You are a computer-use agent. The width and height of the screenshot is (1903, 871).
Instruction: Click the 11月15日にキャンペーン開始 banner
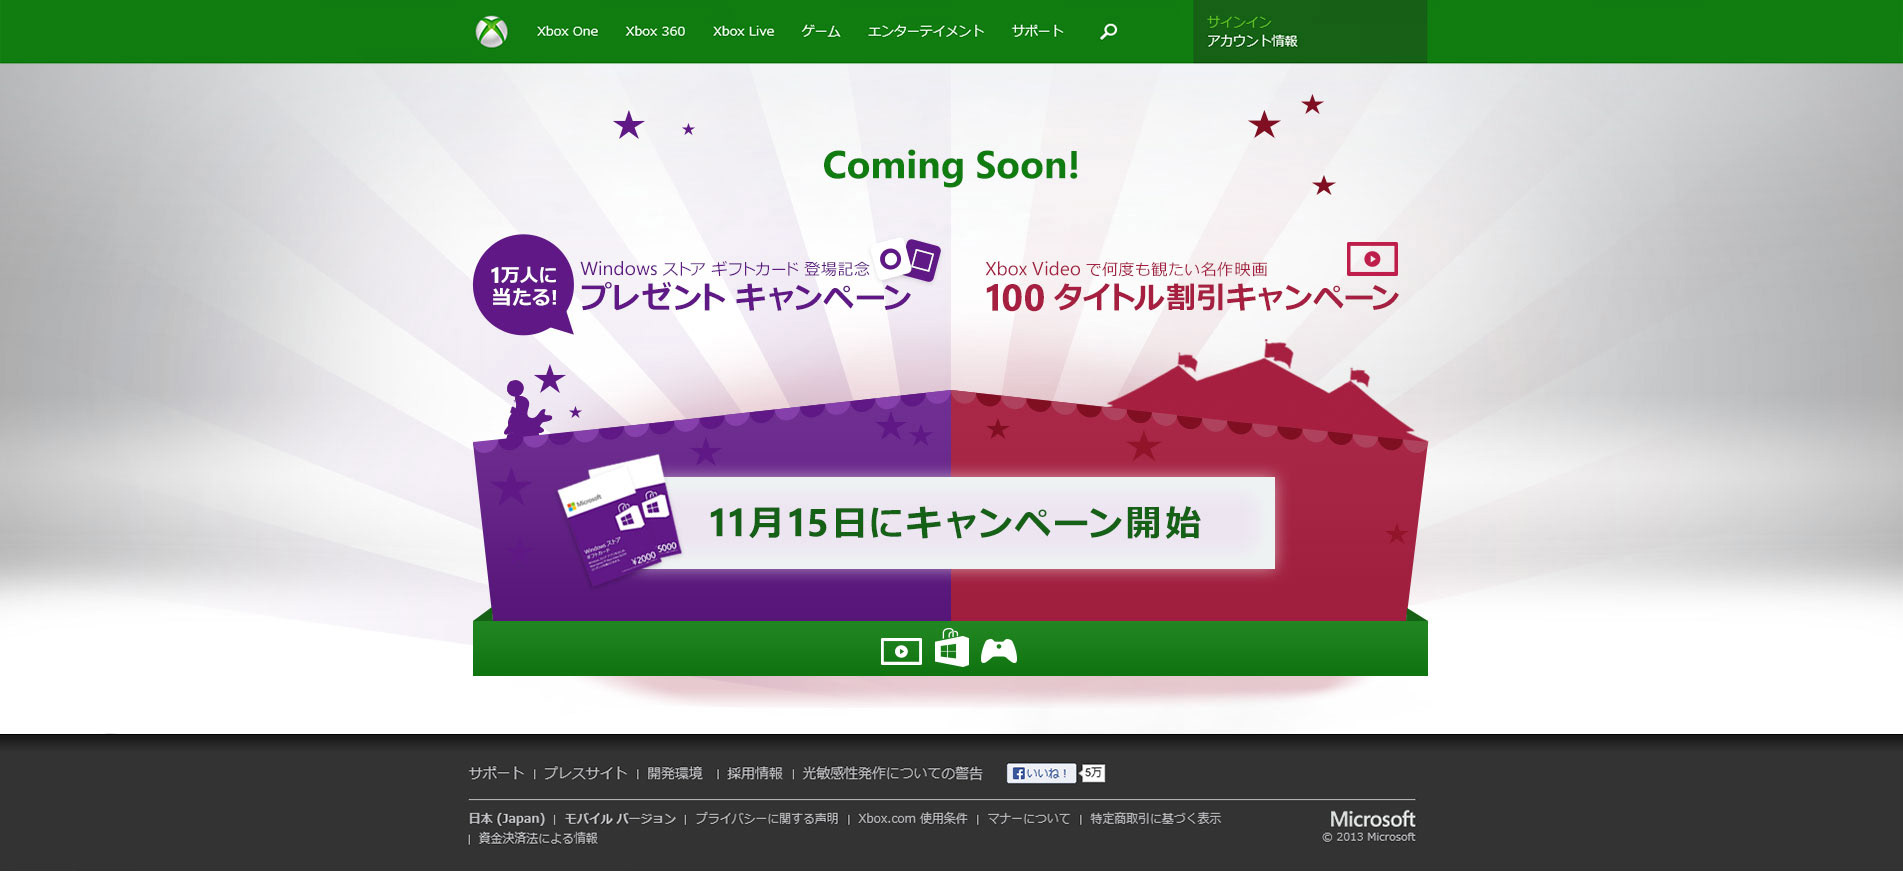pos(955,523)
